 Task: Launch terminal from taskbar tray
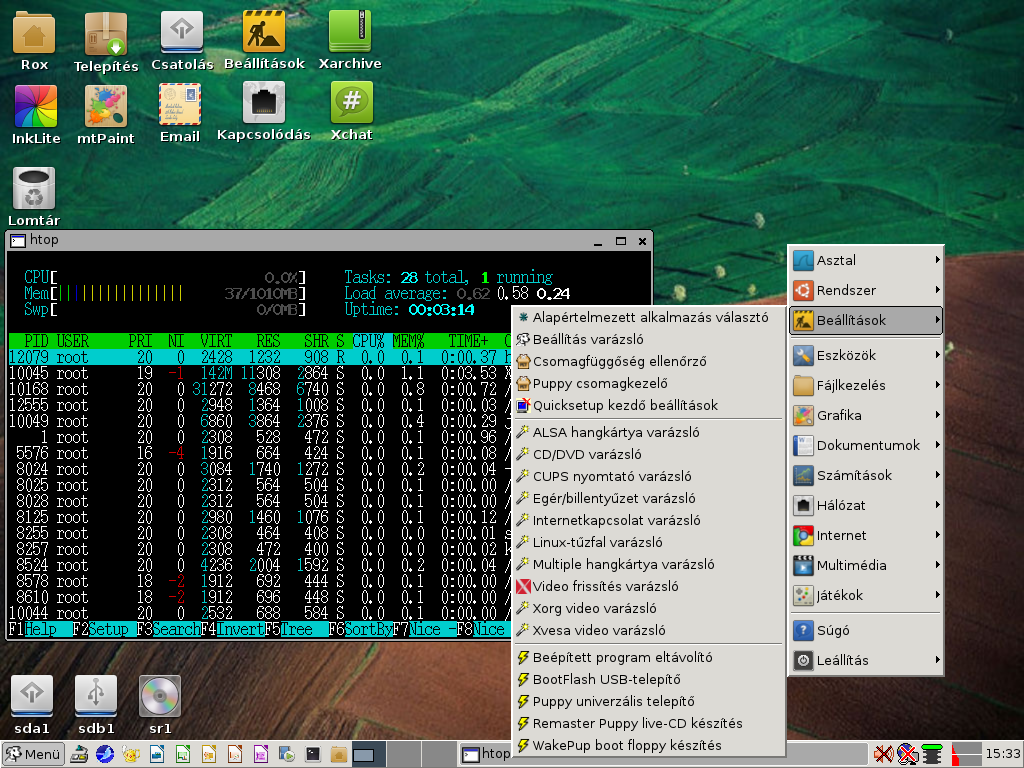coord(313,754)
